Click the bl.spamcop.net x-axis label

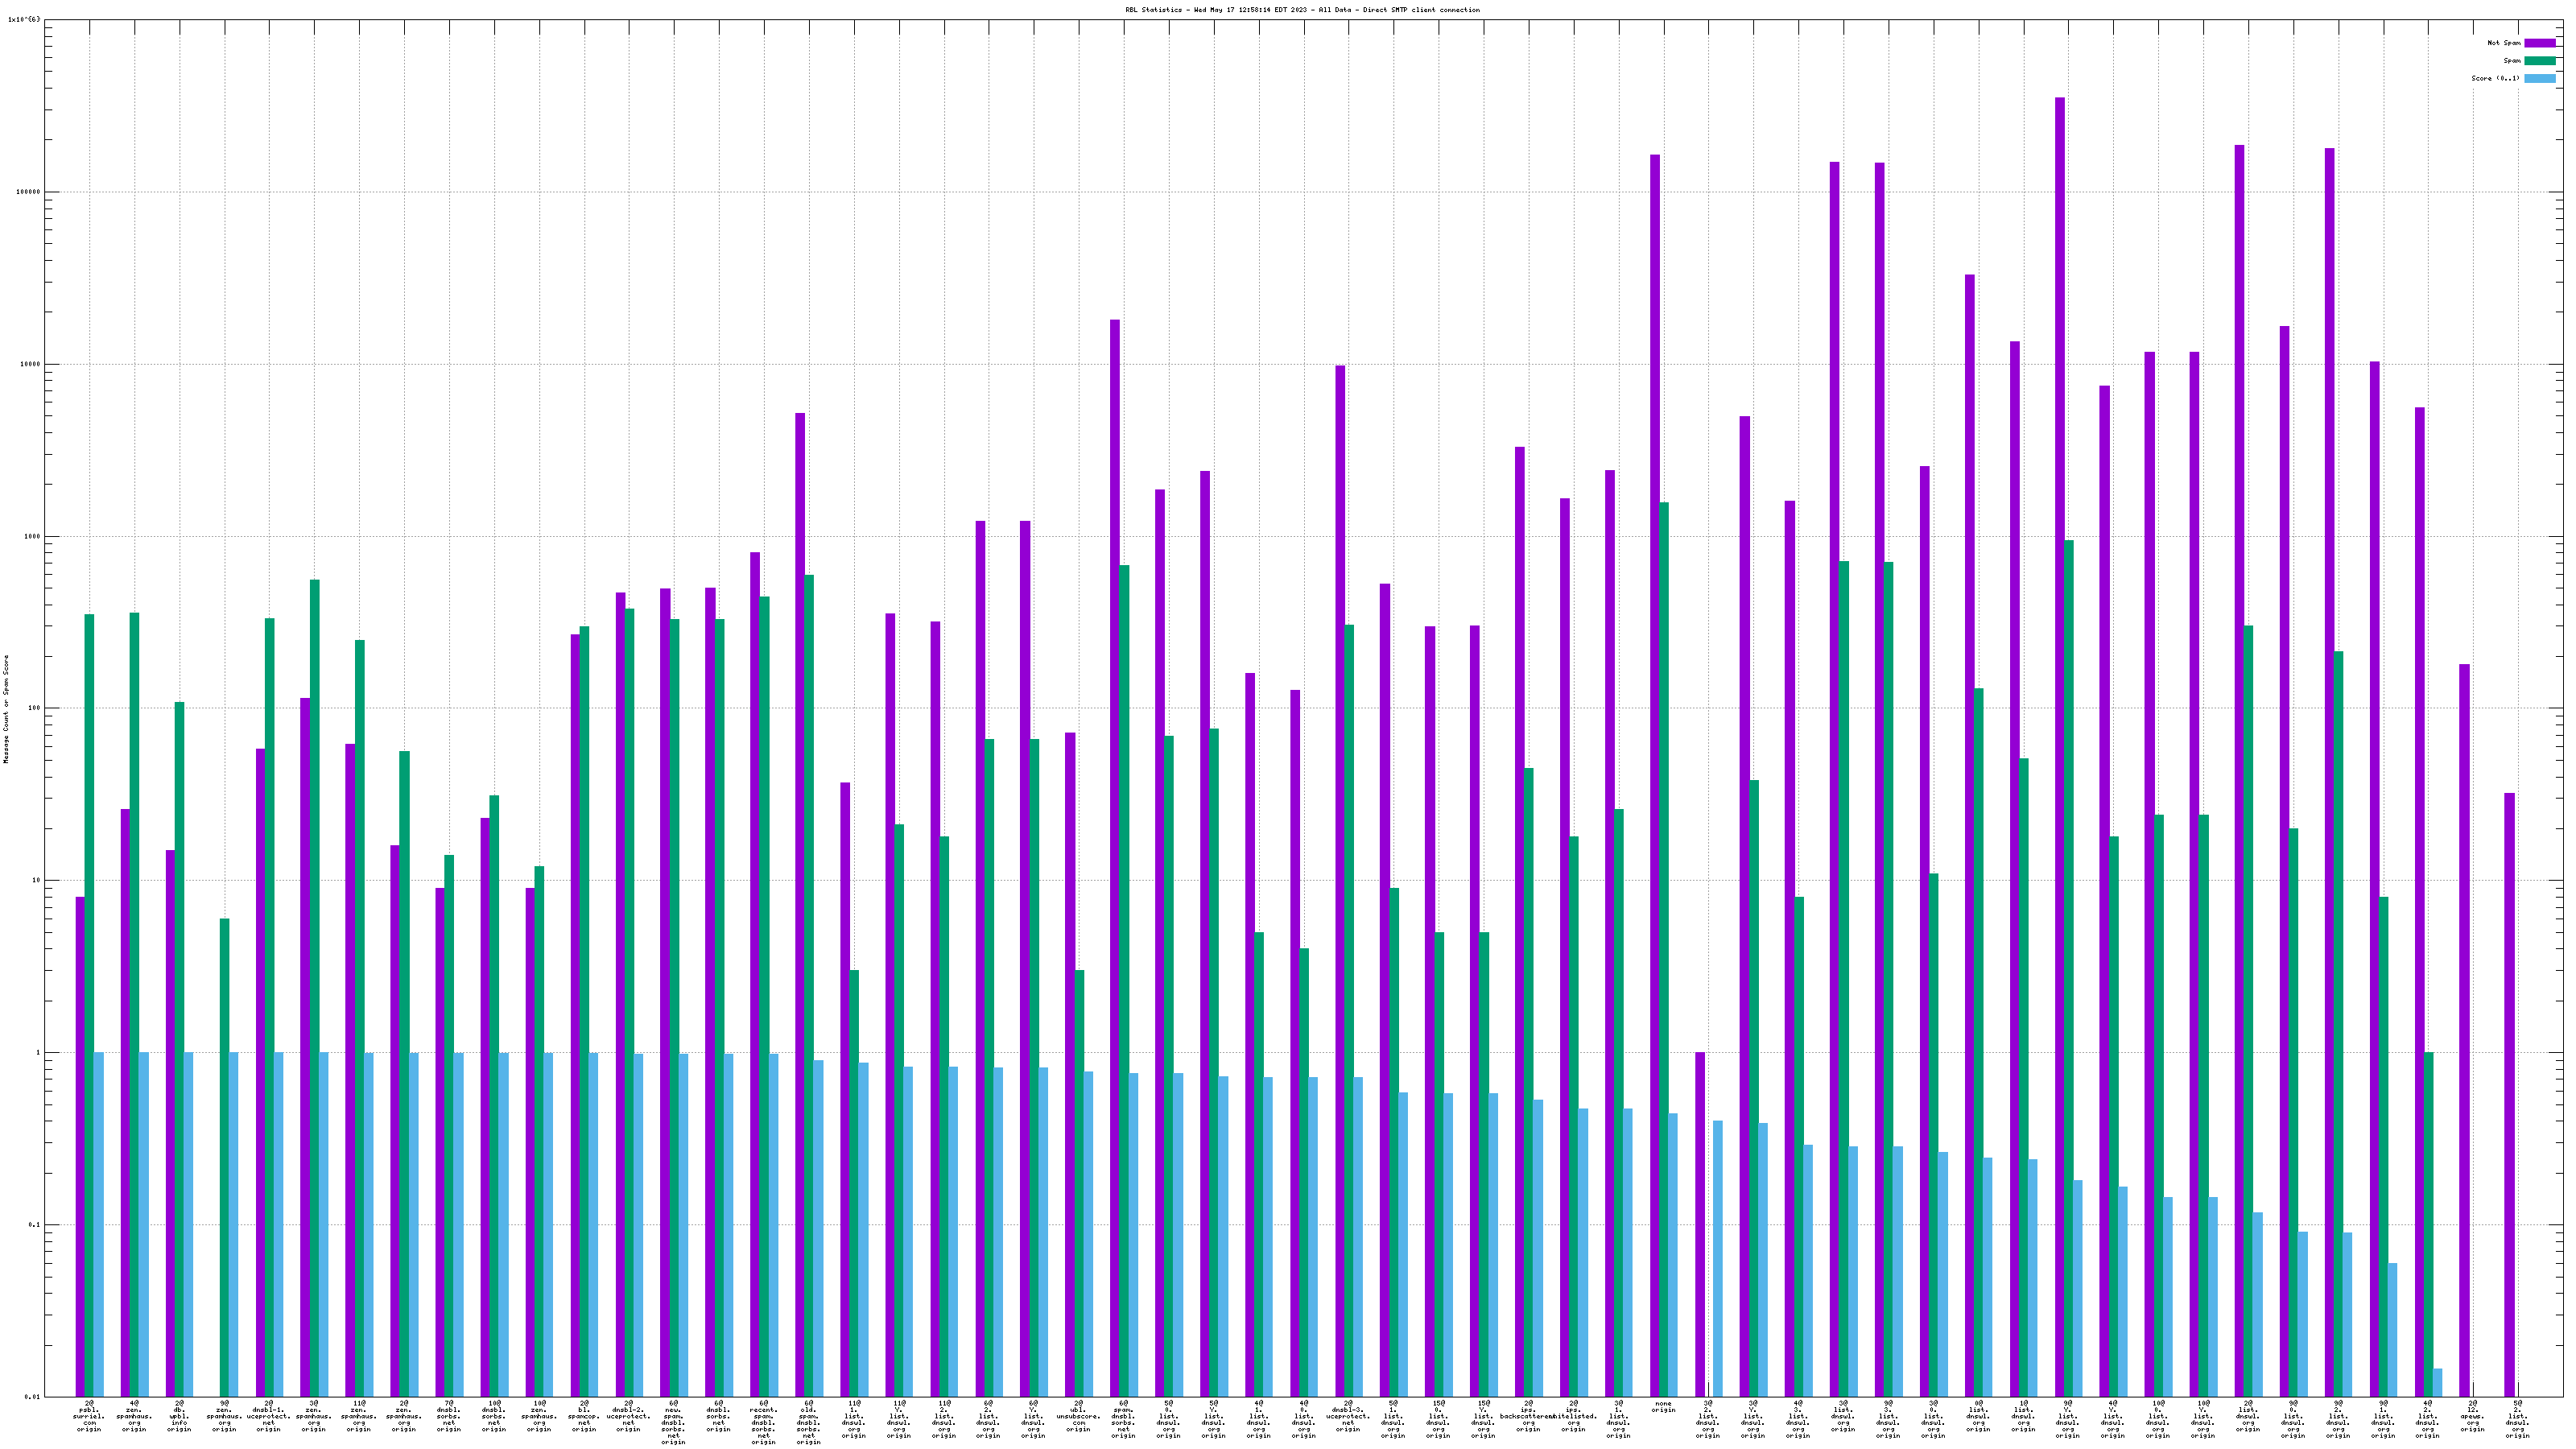584,1417
